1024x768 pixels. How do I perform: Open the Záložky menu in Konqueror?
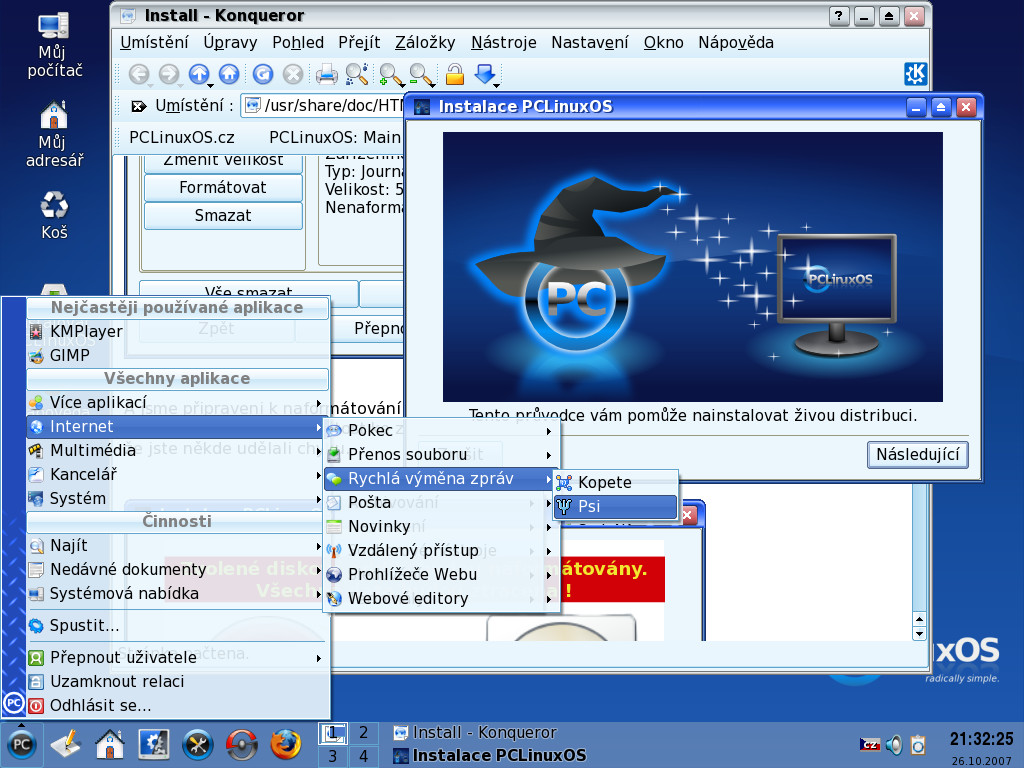425,43
